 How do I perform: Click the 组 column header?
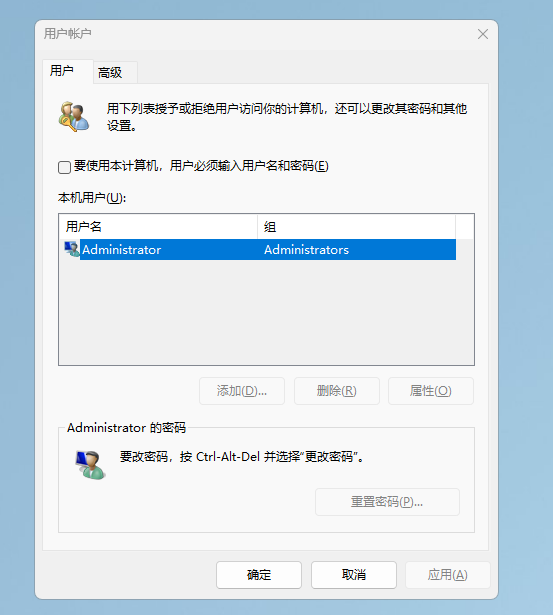click(357, 226)
